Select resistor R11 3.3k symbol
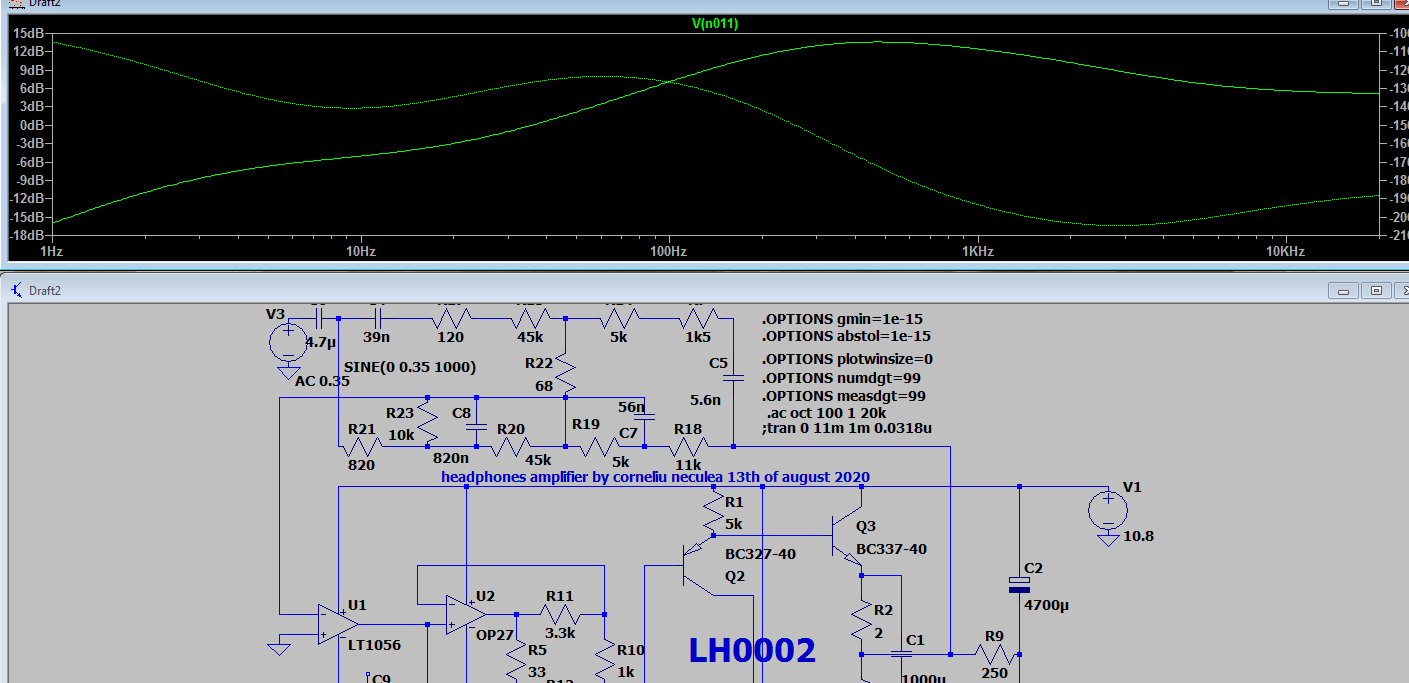 click(x=560, y=614)
